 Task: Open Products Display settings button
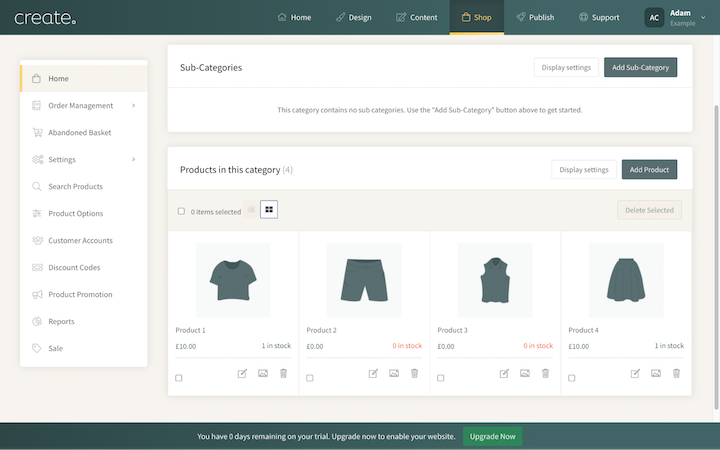(x=584, y=169)
